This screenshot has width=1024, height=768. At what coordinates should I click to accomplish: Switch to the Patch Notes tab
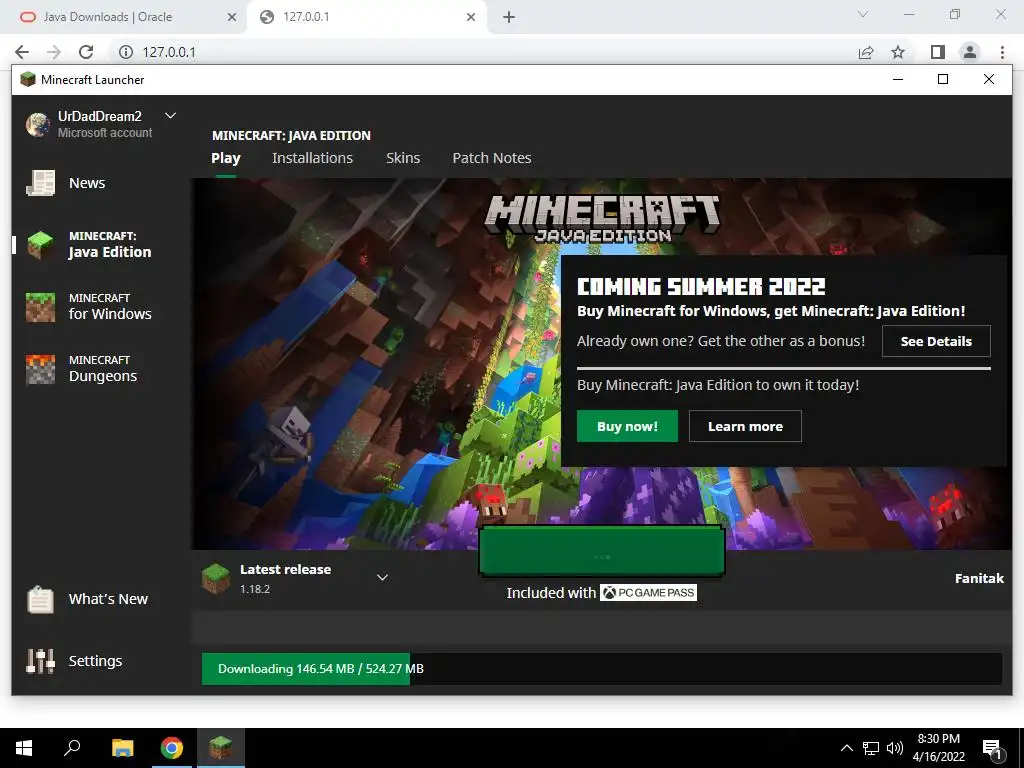[x=492, y=158]
